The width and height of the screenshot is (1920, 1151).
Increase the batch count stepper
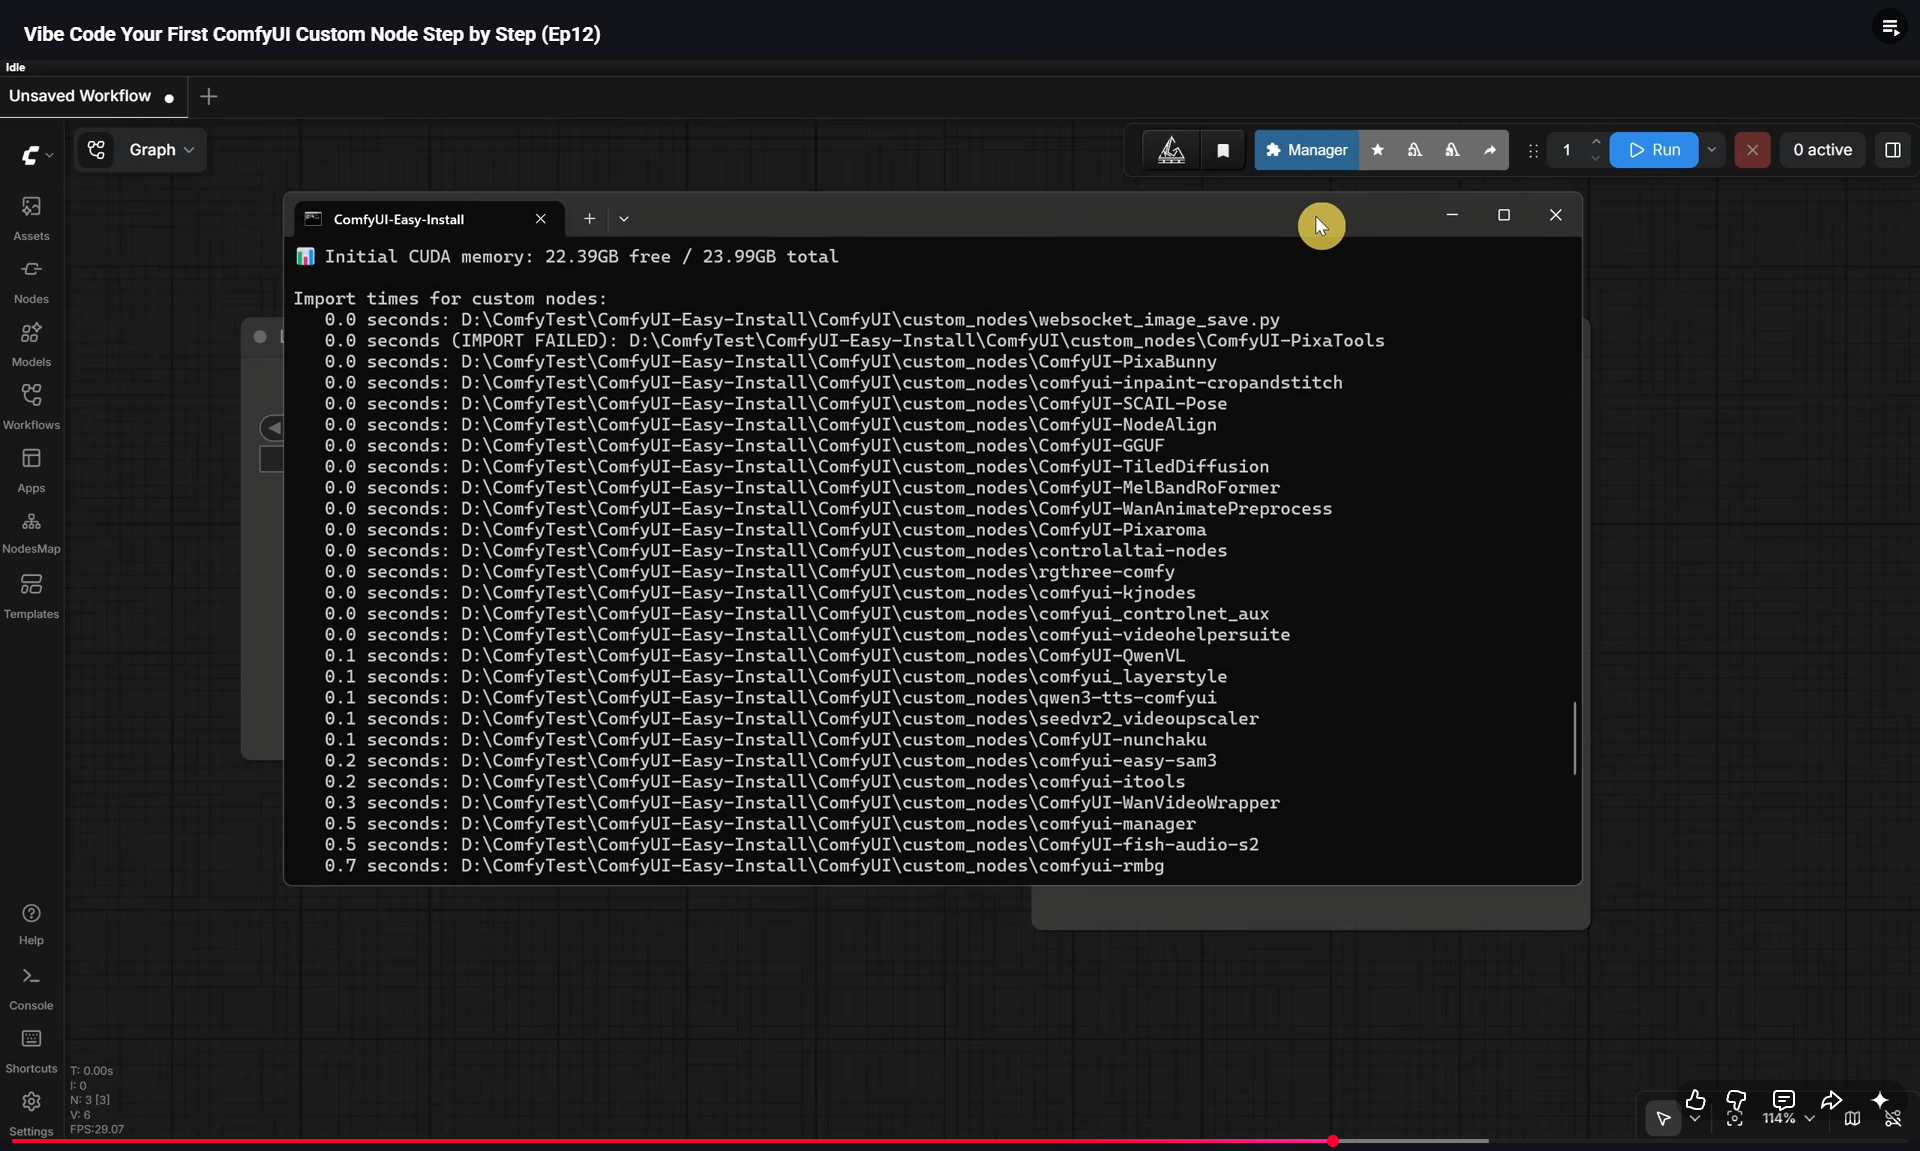point(1595,142)
